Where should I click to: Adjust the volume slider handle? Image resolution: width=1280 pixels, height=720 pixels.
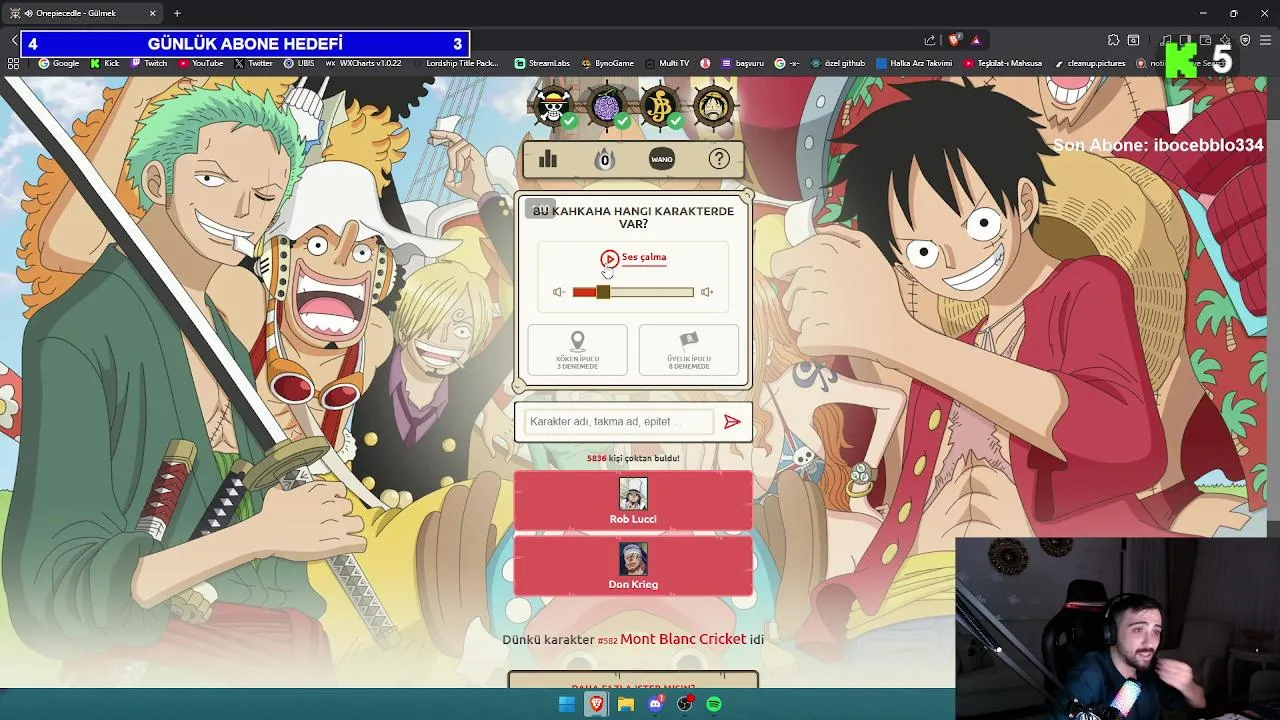point(603,292)
